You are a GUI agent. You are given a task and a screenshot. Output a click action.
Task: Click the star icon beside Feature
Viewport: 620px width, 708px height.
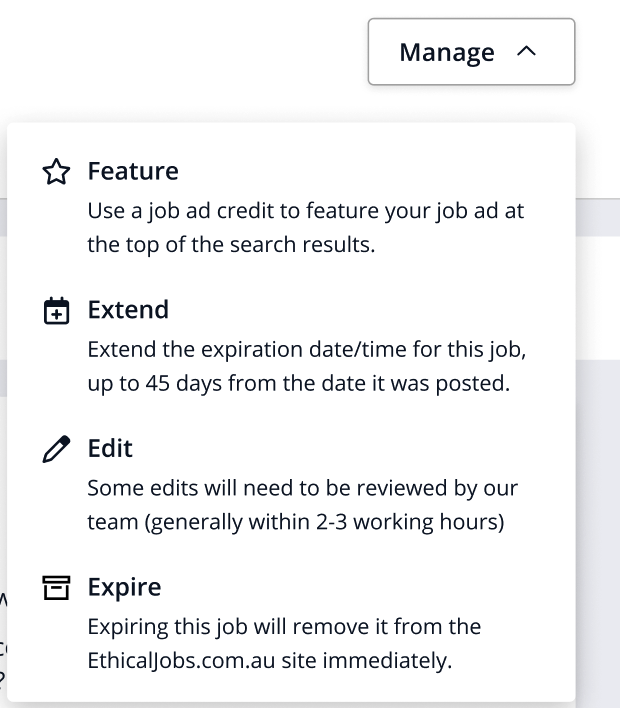tap(57, 172)
